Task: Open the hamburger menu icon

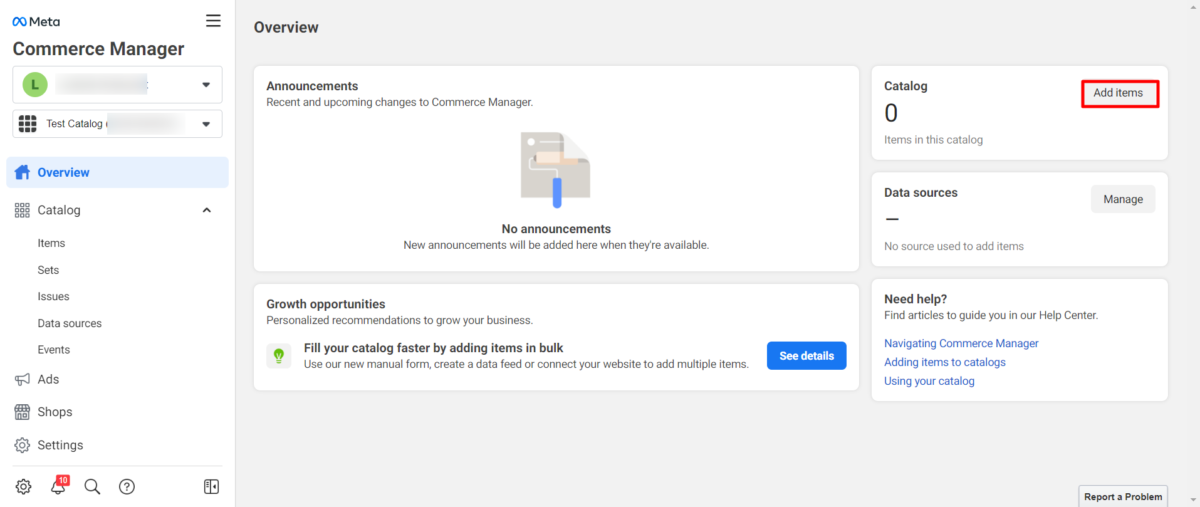Action: tap(213, 20)
